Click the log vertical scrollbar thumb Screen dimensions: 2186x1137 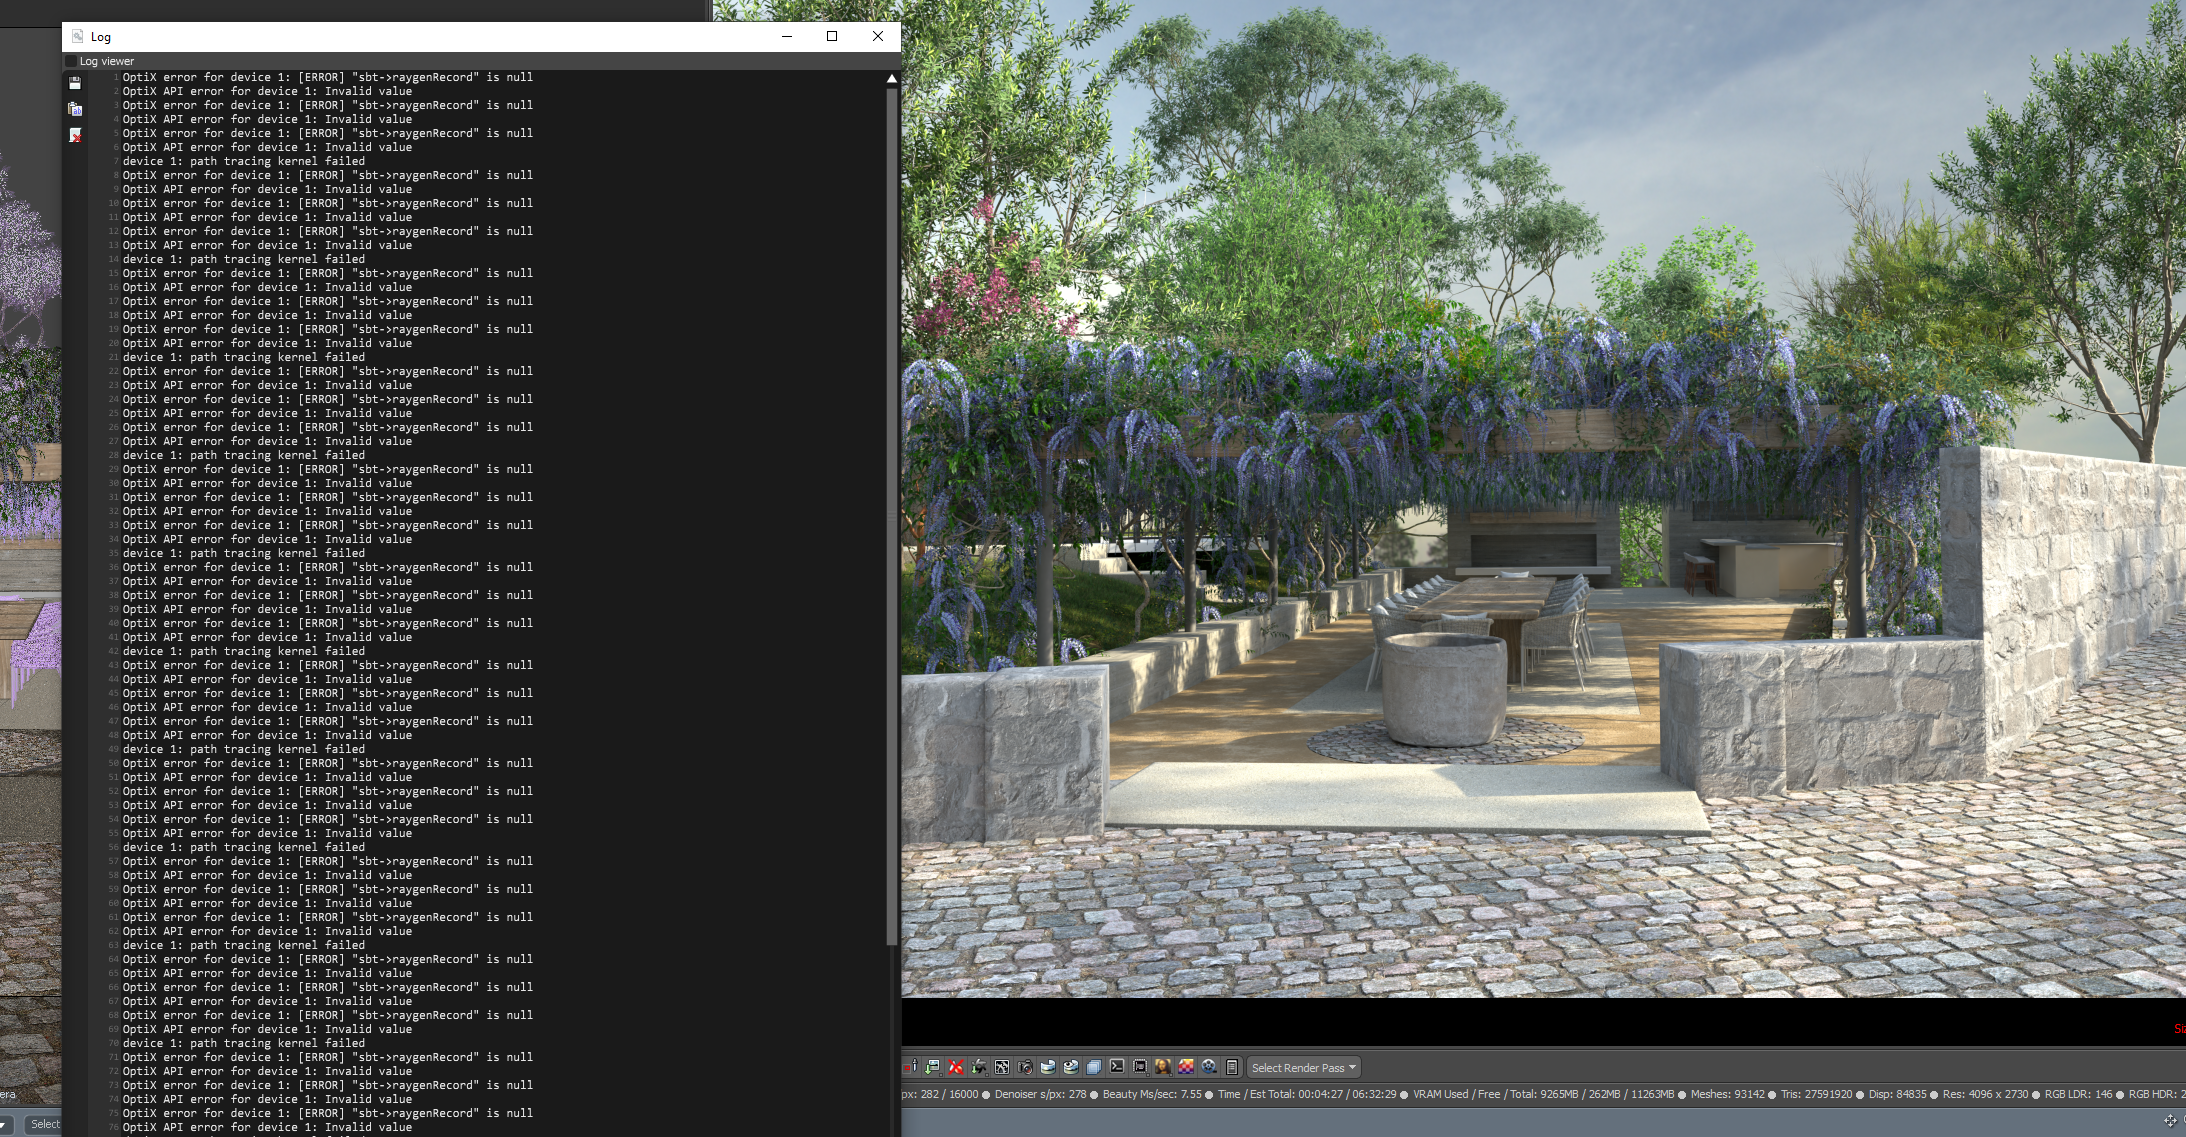(891, 515)
